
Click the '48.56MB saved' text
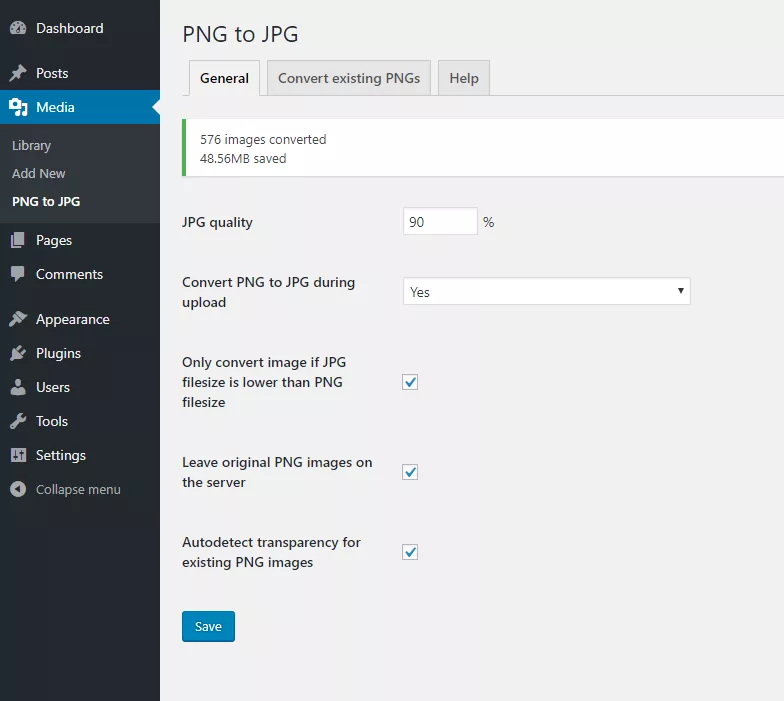coord(243,158)
